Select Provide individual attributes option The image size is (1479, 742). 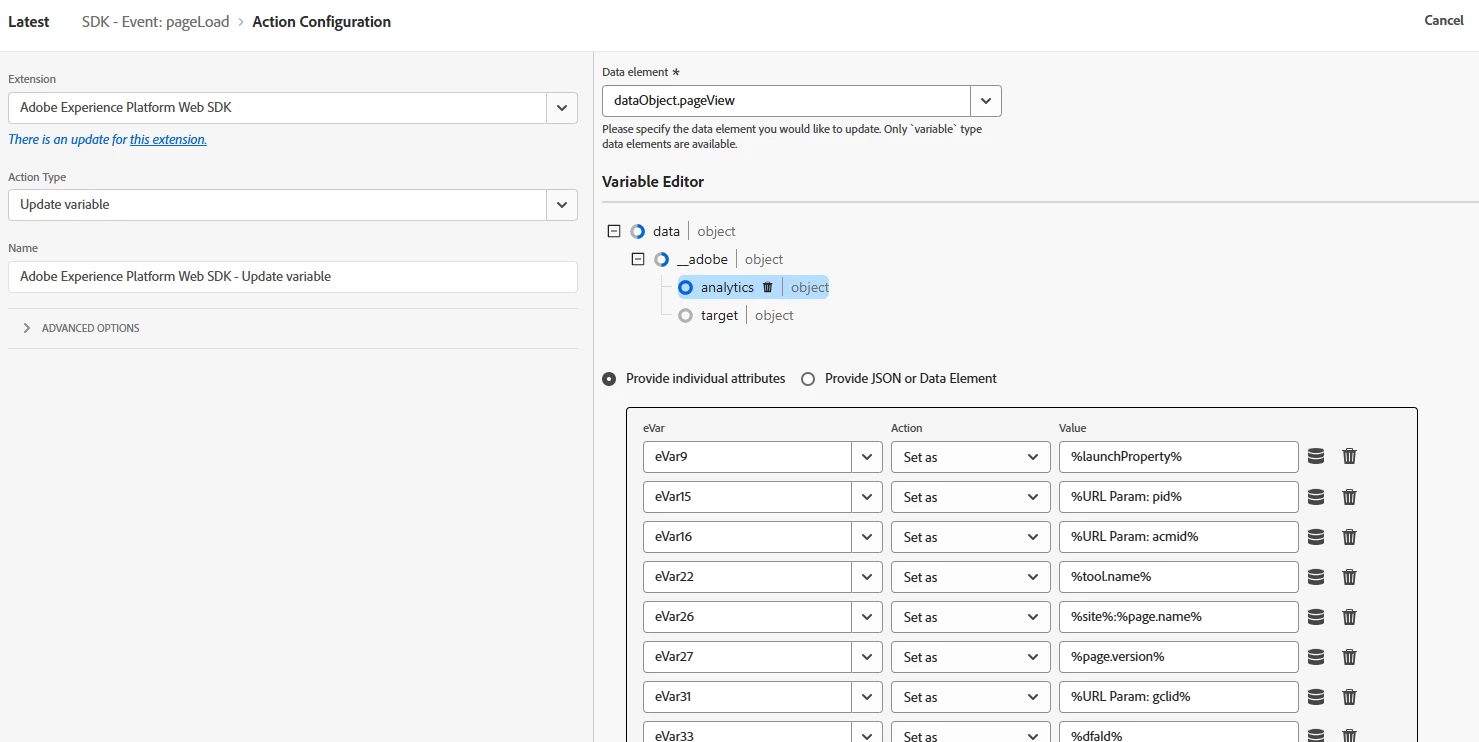coord(609,379)
